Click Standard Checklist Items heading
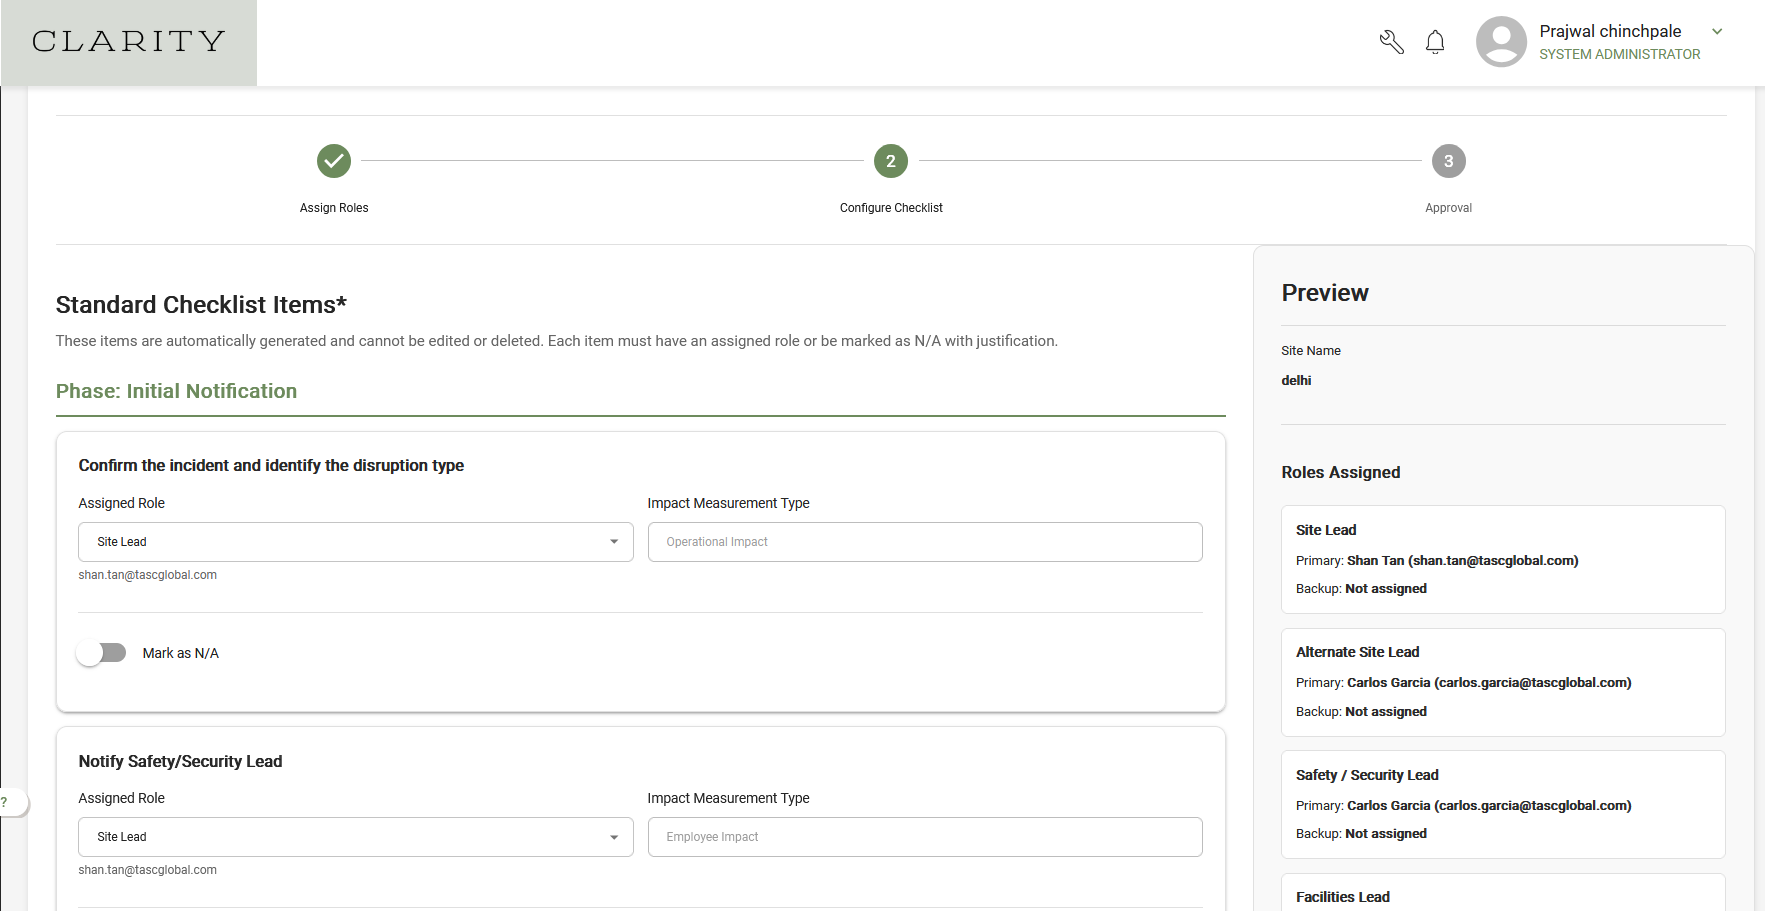1765x911 pixels. coord(201,305)
